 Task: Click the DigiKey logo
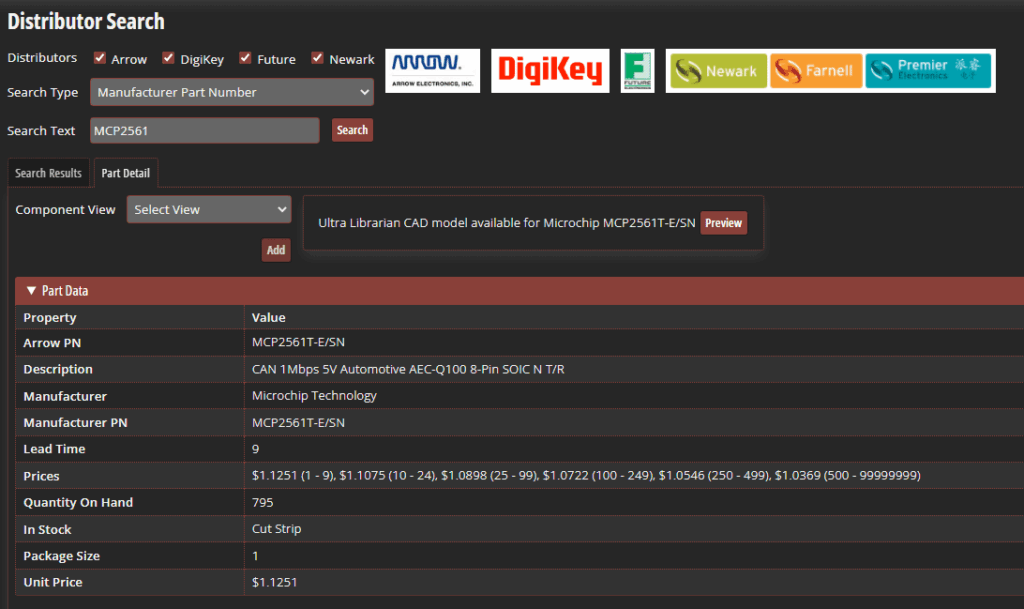click(x=550, y=70)
